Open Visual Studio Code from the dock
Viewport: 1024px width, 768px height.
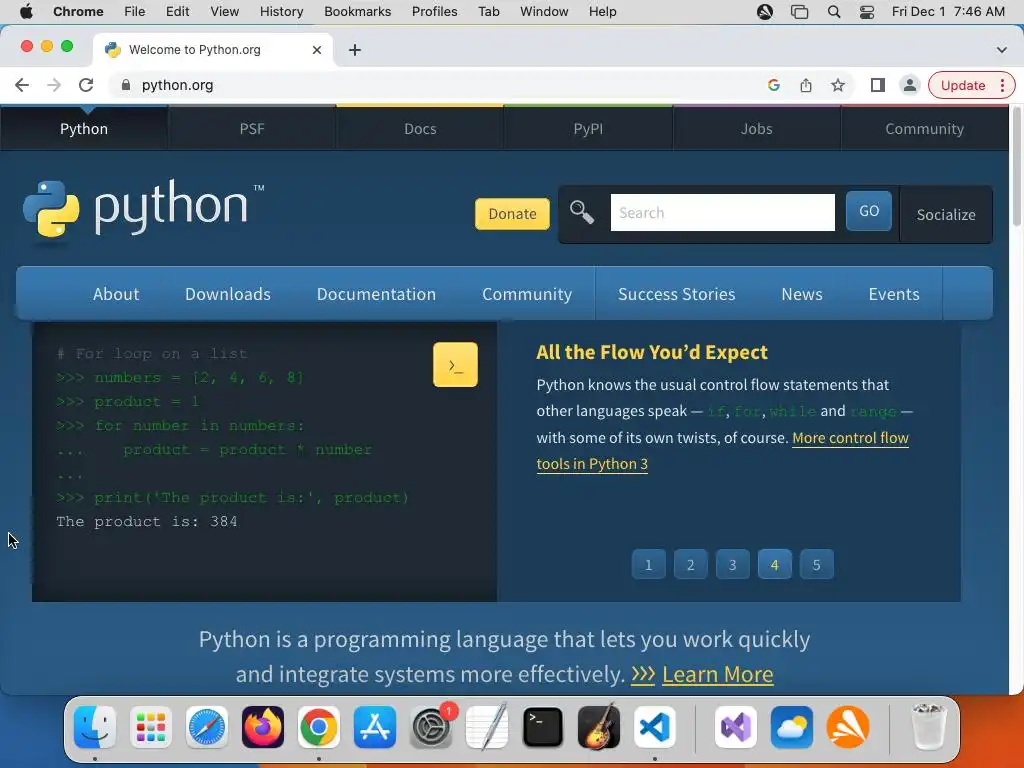tap(655, 727)
